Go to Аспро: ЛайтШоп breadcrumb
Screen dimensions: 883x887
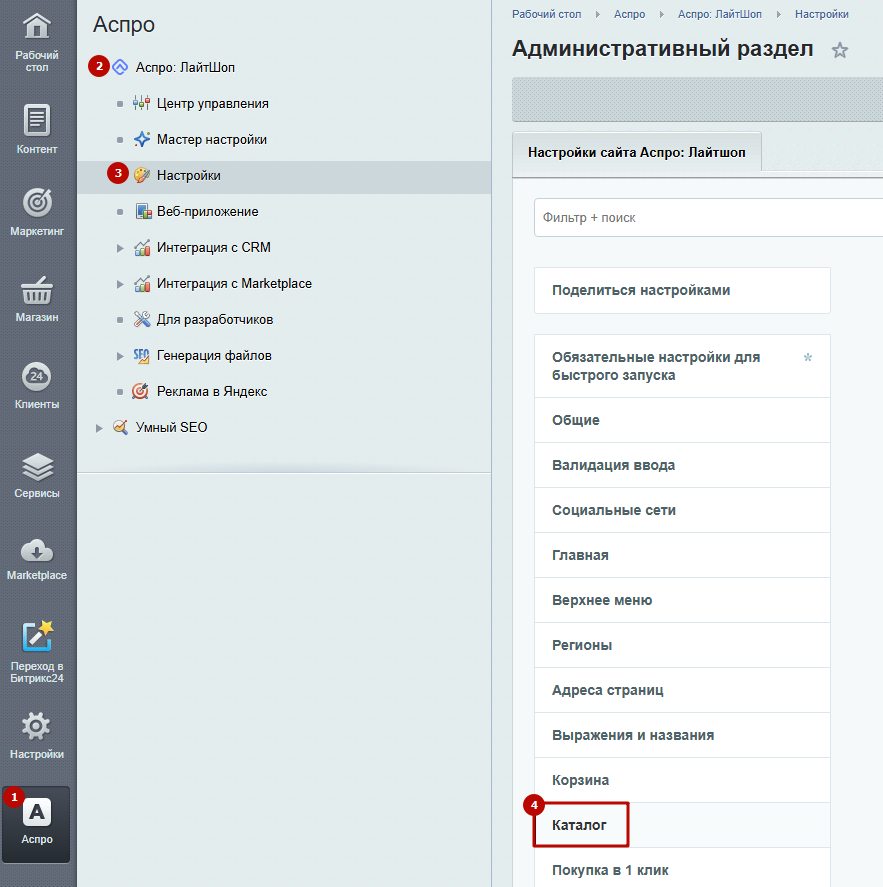pos(720,14)
